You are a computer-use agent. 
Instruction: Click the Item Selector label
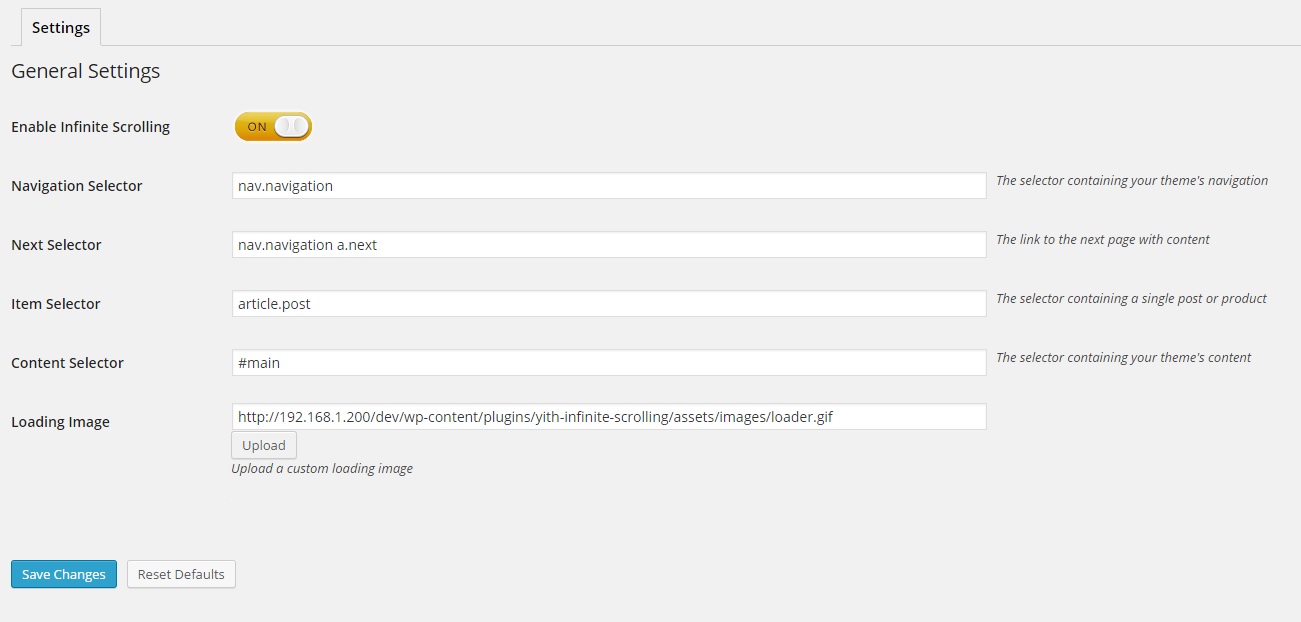[56, 304]
